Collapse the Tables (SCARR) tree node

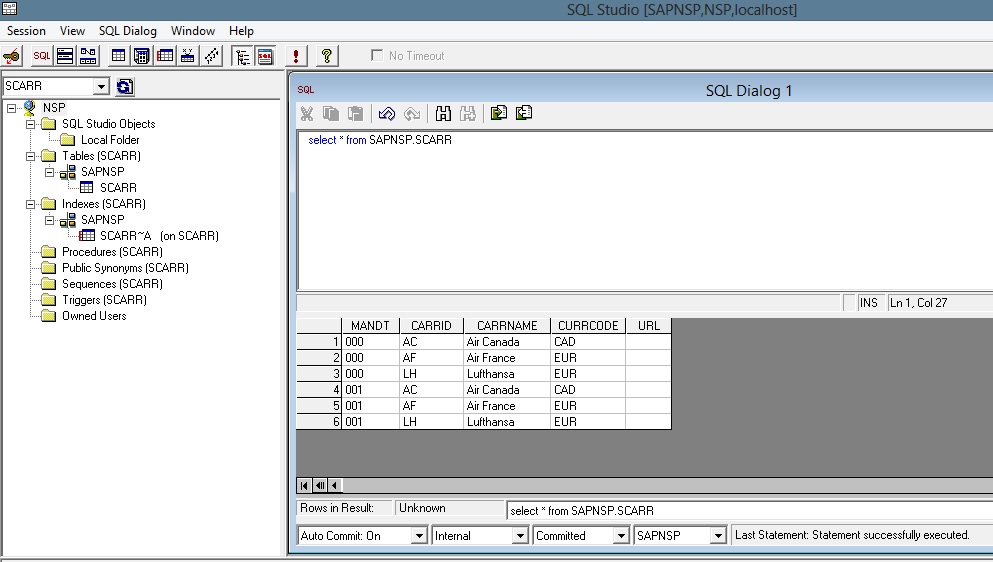[x=31, y=156]
